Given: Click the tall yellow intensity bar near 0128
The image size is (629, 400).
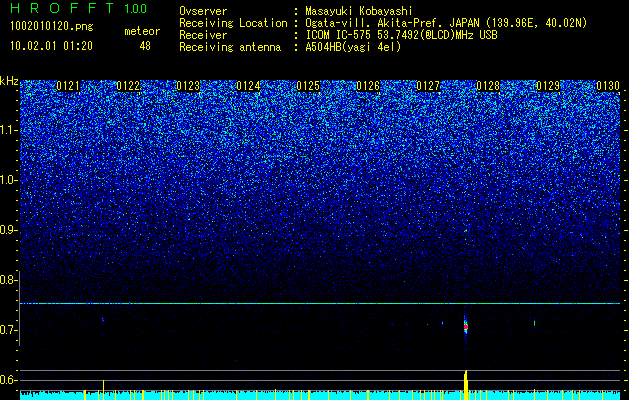Looking at the screenshot, I should tap(466, 385).
